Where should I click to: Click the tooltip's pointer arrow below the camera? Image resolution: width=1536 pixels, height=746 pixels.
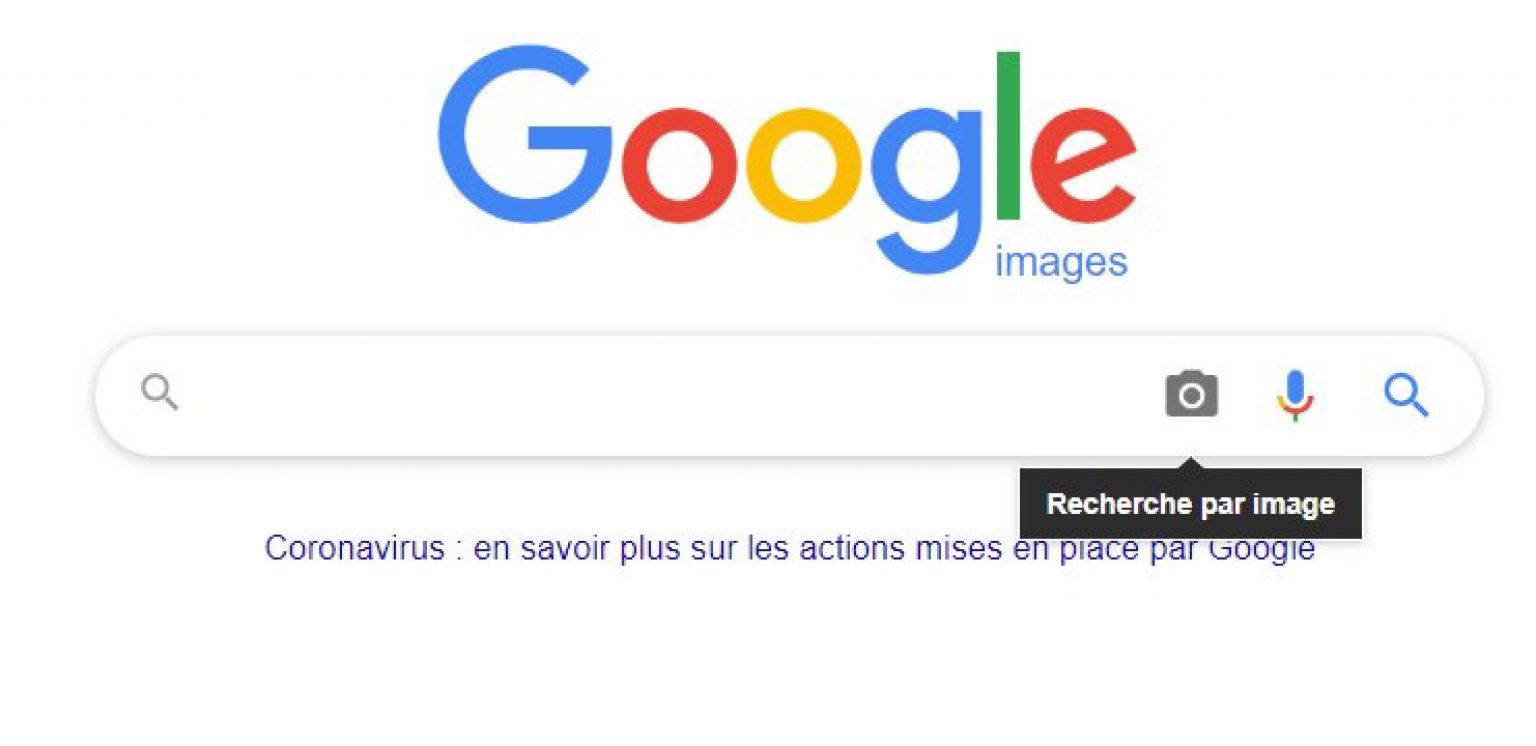[1191, 463]
